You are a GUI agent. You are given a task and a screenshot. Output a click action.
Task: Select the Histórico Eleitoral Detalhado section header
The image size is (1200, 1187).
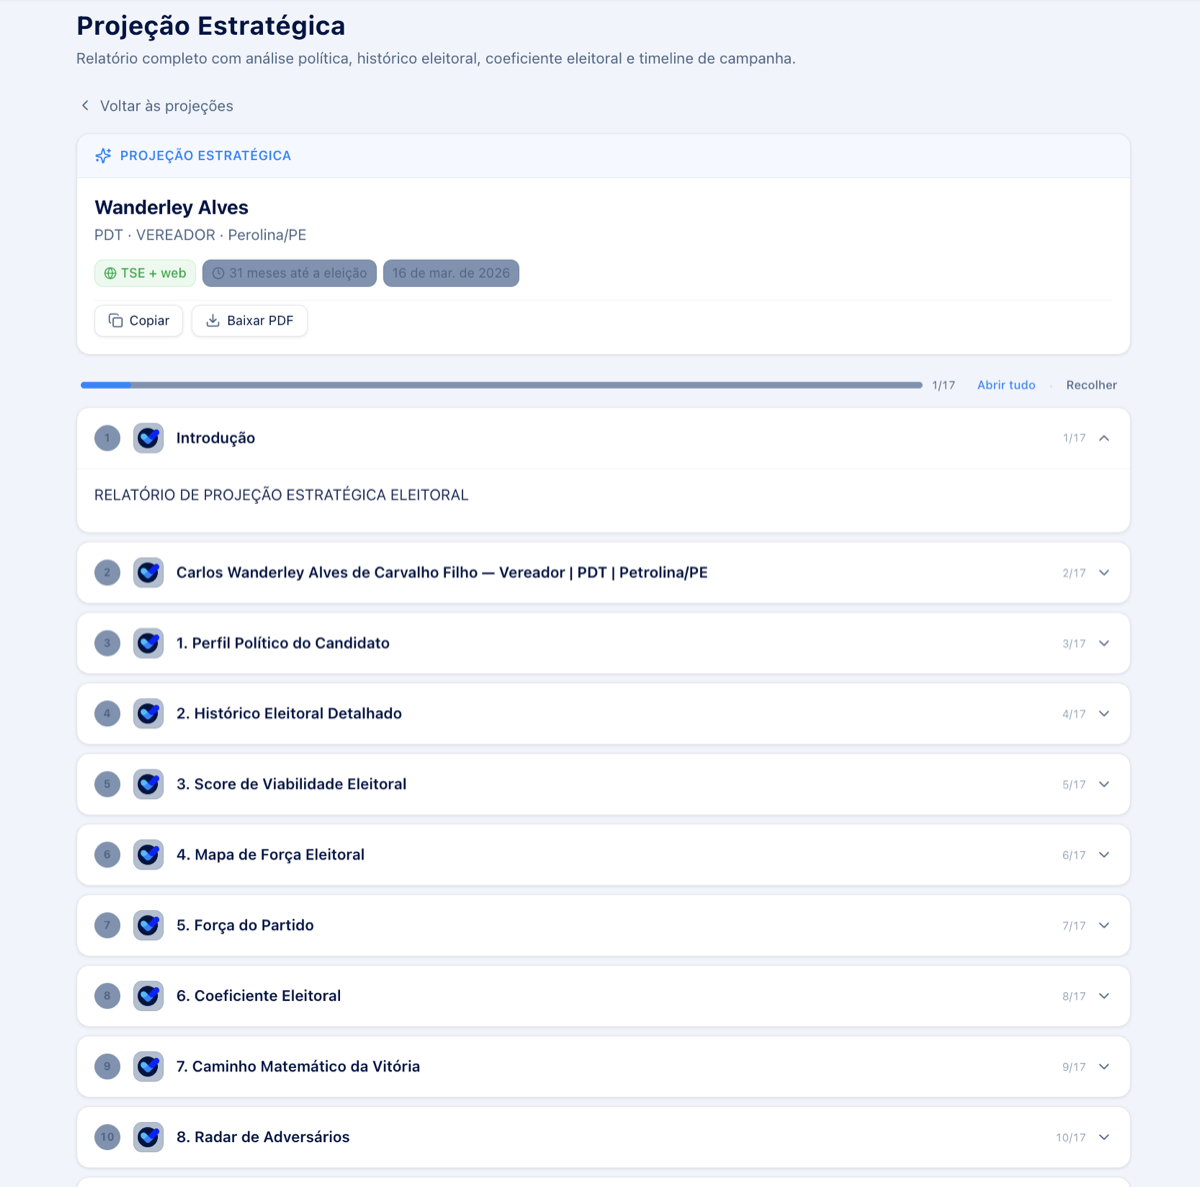(x=600, y=713)
